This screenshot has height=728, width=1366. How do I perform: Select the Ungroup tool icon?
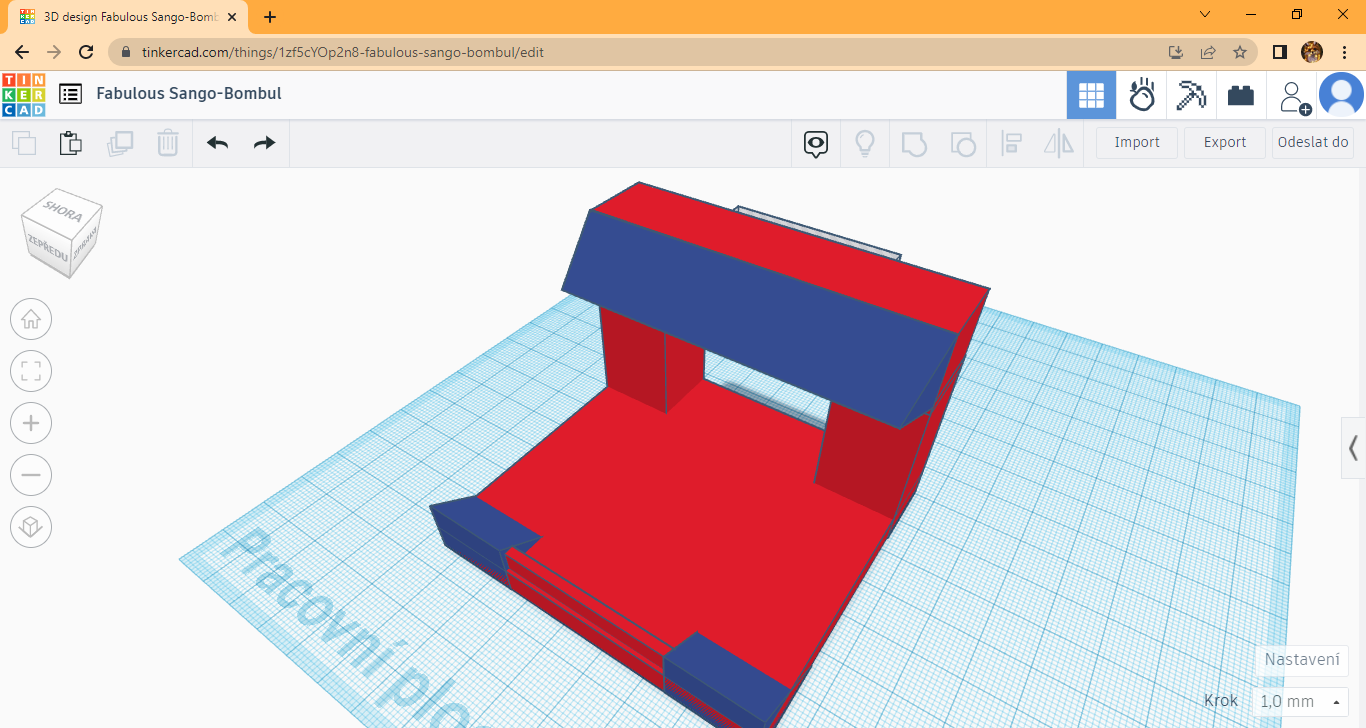[962, 143]
